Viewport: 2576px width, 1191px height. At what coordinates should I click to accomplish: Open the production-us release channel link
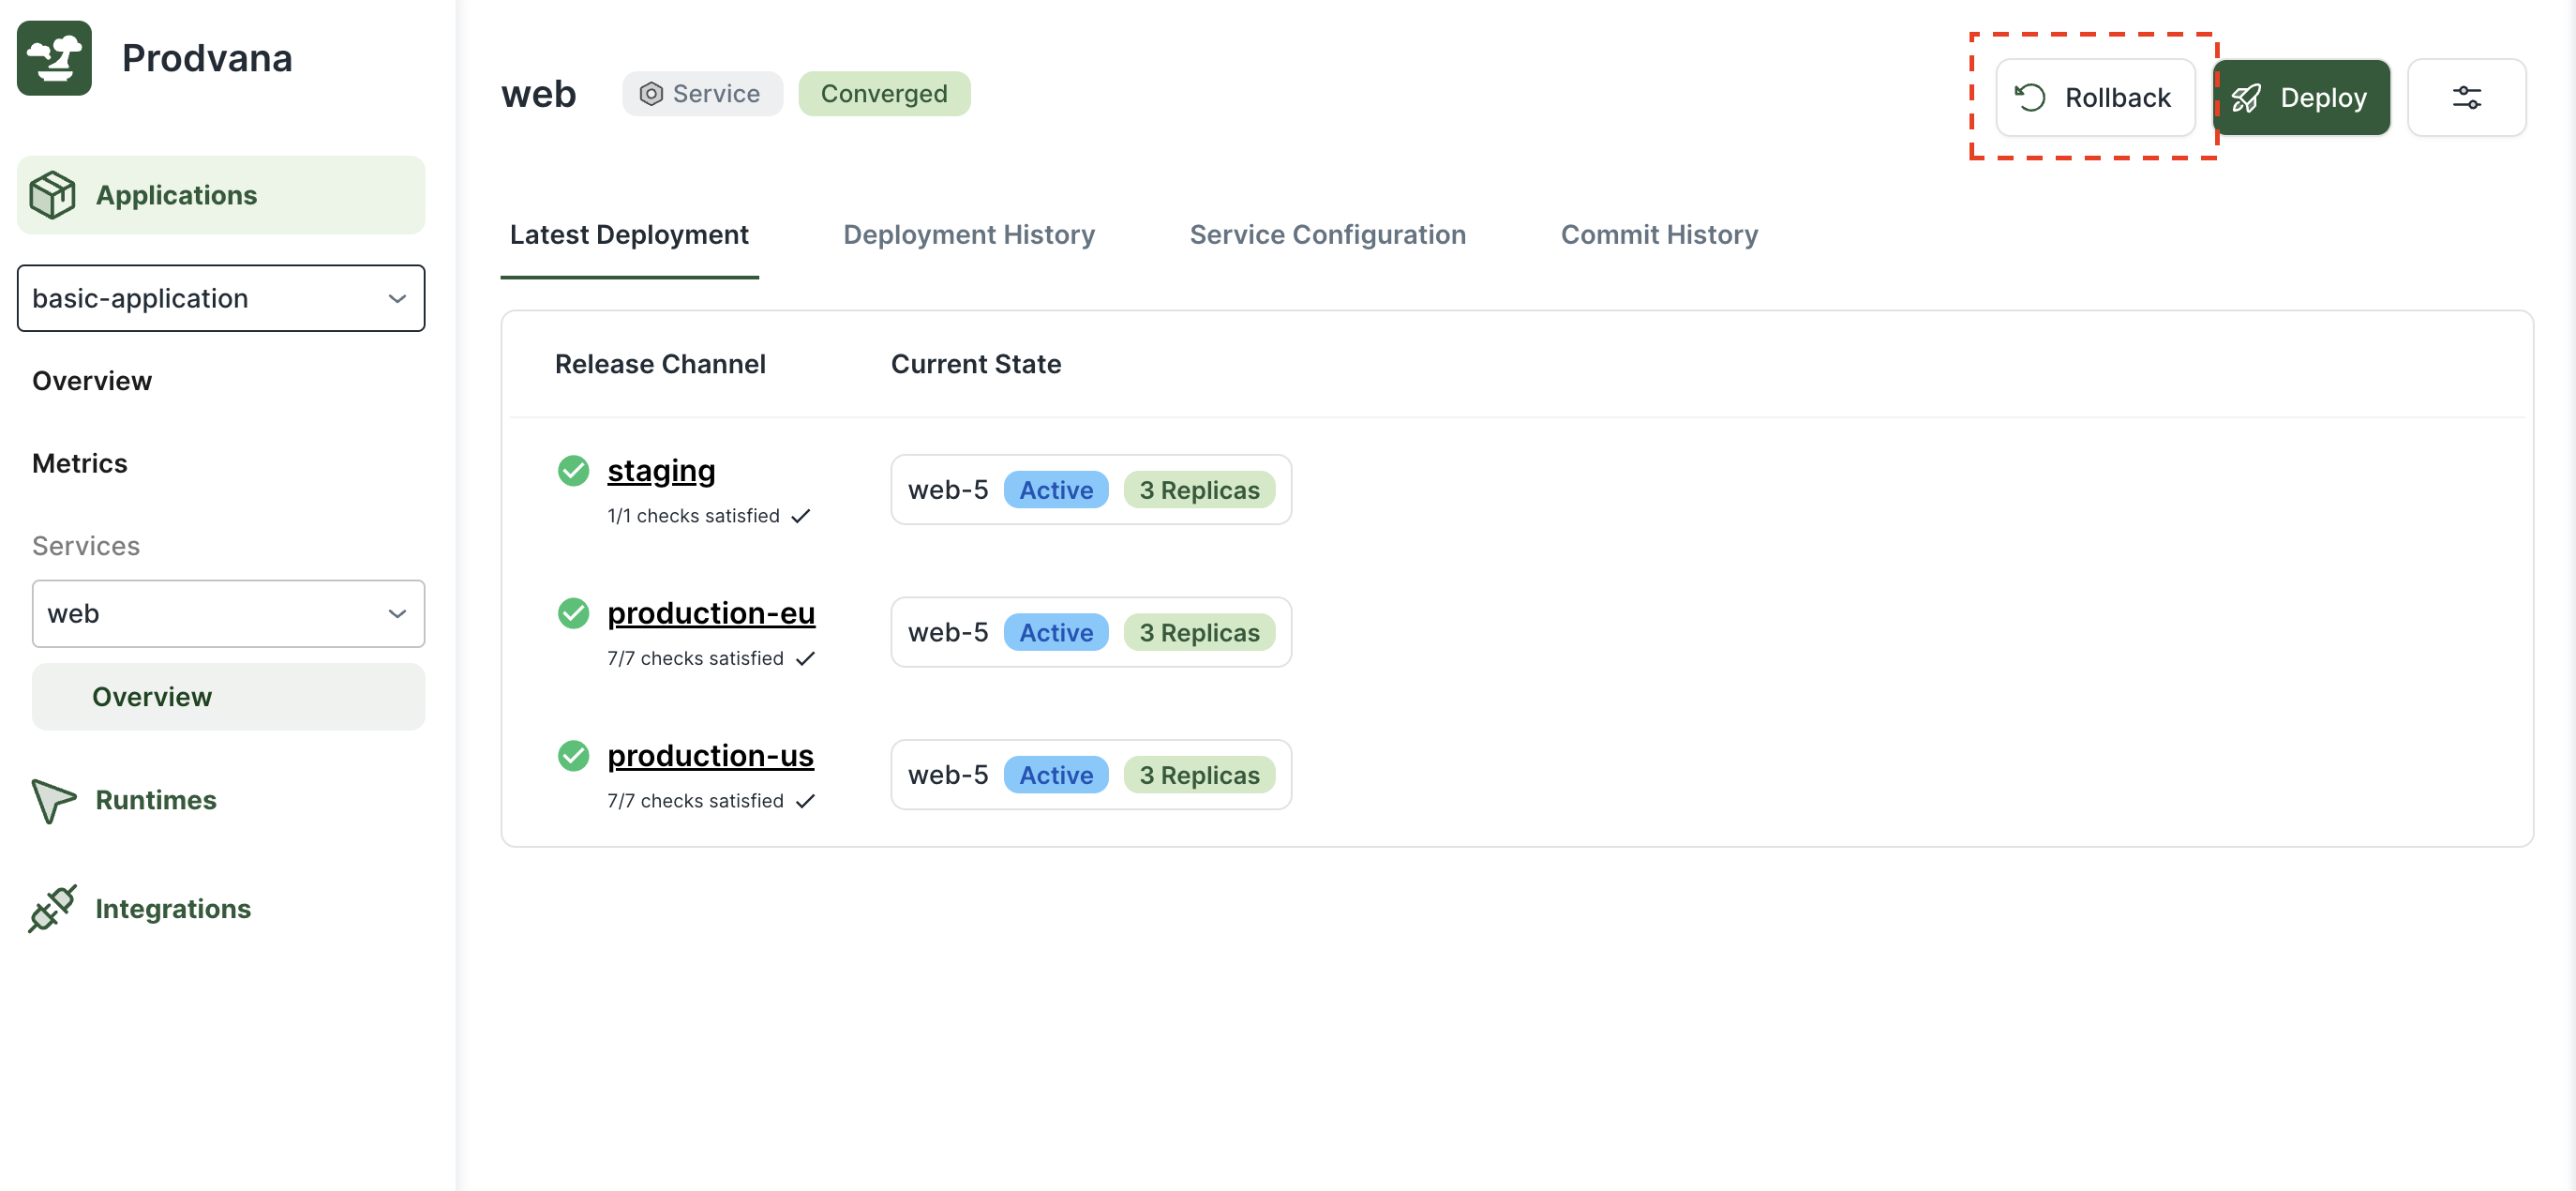tap(710, 756)
